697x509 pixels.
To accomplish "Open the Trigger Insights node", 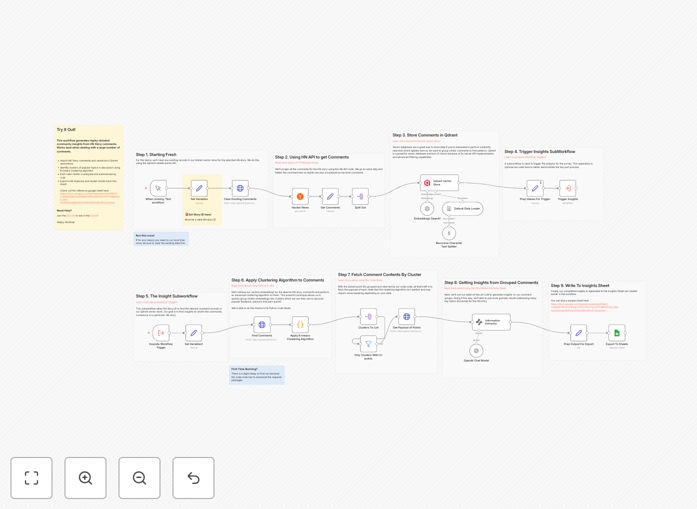I will pyautogui.click(x=568, y=188).
